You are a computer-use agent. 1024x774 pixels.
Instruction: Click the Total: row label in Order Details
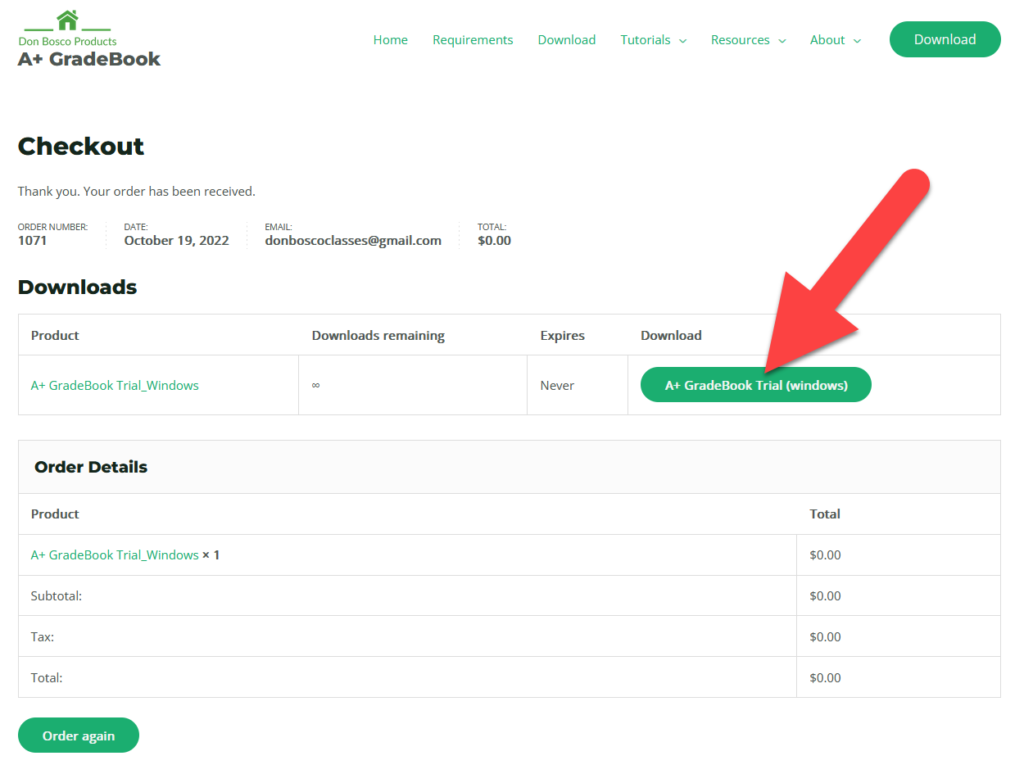tap(46, 678)
